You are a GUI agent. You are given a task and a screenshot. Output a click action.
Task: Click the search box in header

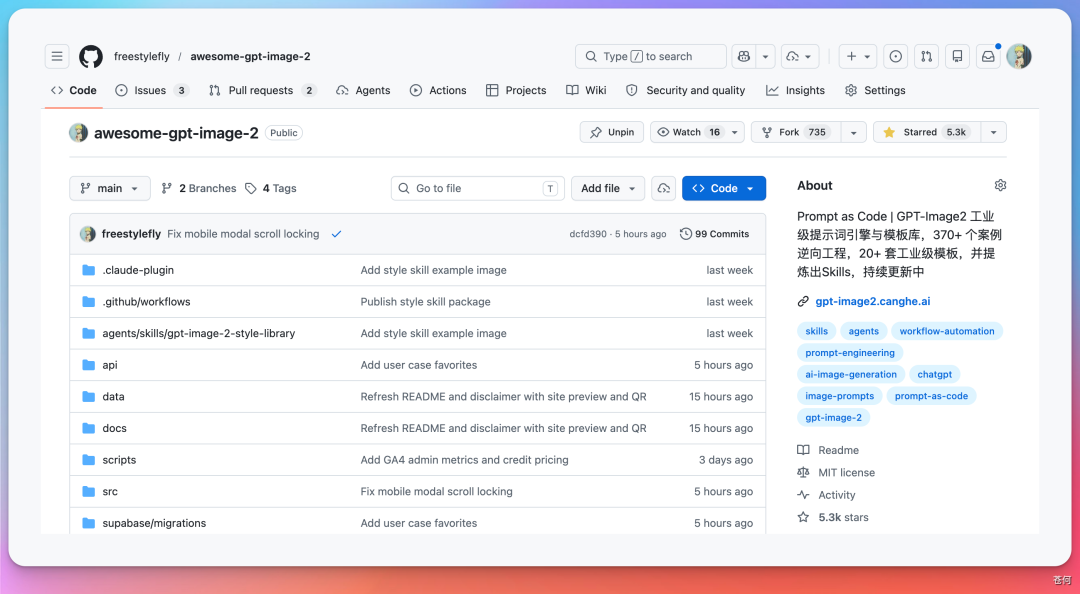(651, 57)
